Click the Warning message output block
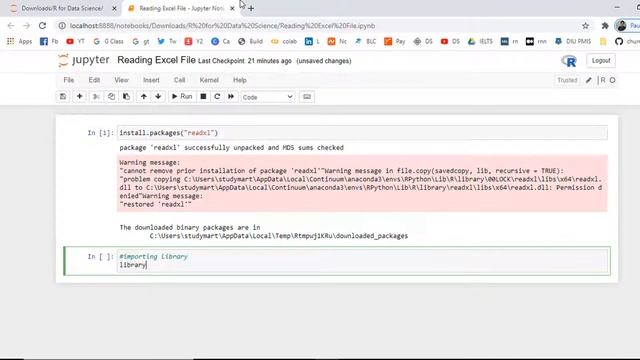 tap(362, 183)
